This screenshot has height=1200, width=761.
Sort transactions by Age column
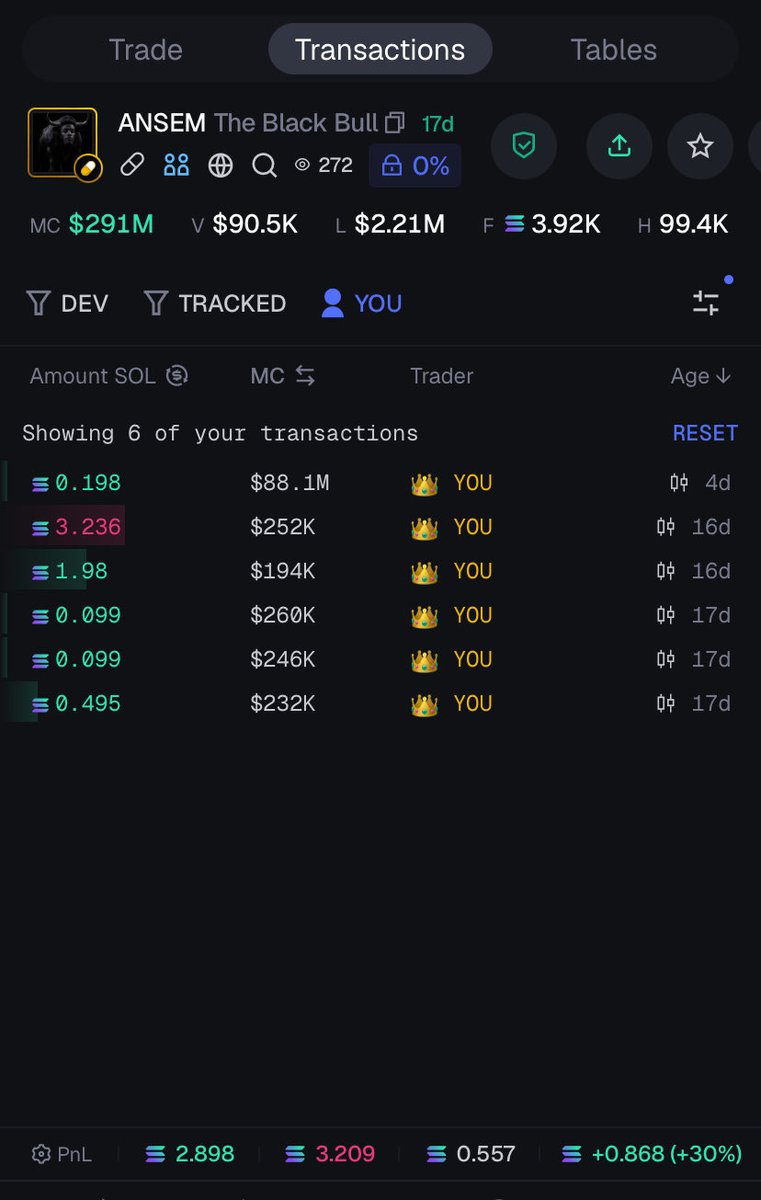point(701,376)
